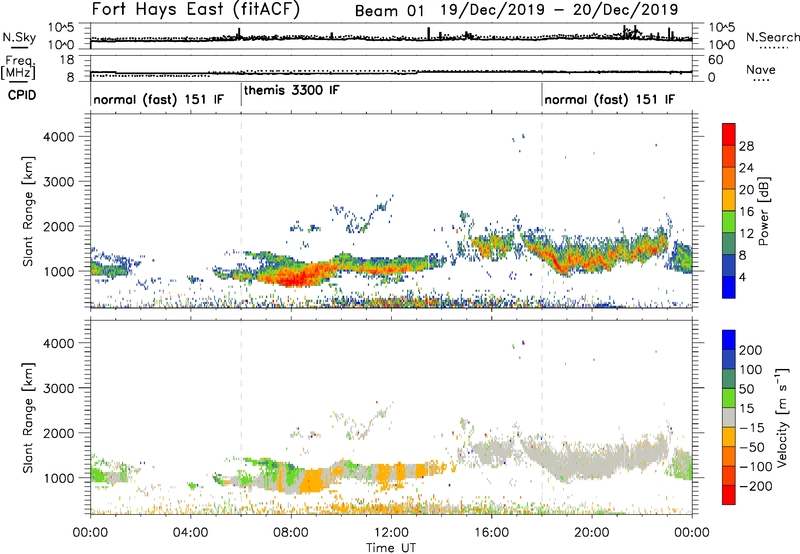Viewport: 800px width, 554px height.
Task: Click the "N.Sky" legend label
Action: pyautogui.click(x=19, y=37)
